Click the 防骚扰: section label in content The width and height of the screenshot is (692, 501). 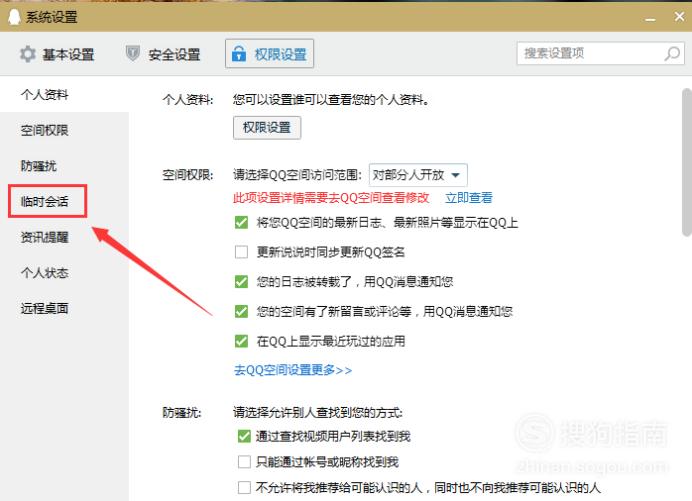pyautogui.click(x=182, y=413)
